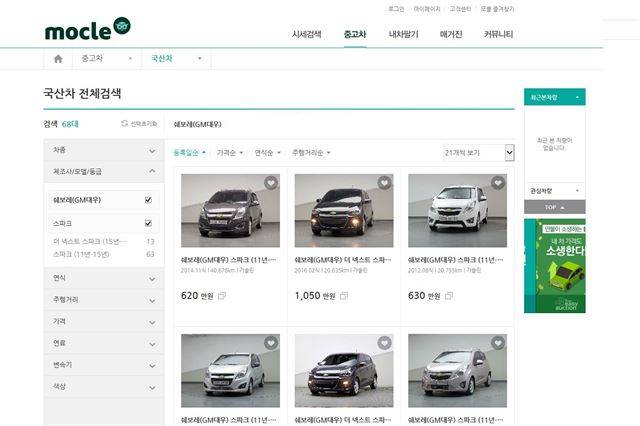Click compare icon next to 630만원 price

(449, 295)
